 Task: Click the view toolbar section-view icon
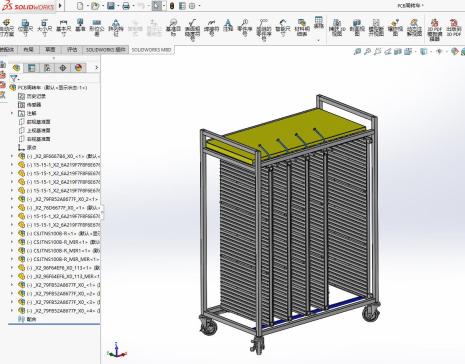pos(398,52)
